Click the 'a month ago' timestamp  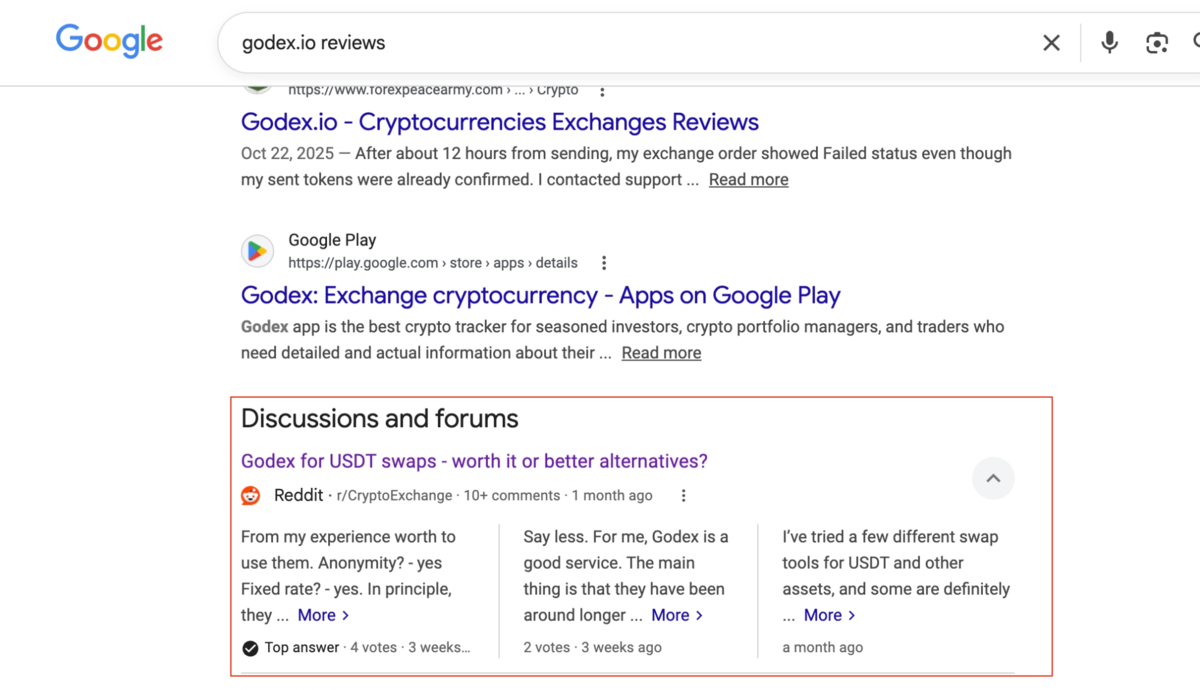[822, 648]
